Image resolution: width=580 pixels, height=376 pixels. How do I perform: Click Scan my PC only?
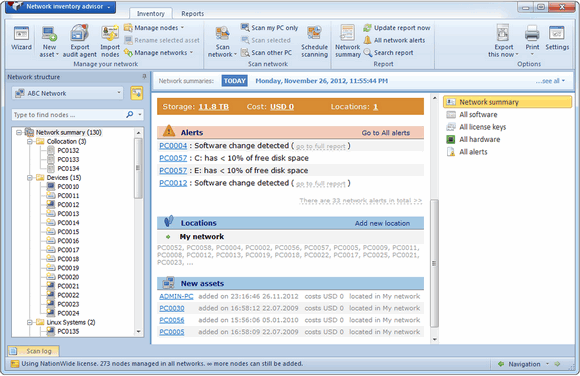(269, 28)
